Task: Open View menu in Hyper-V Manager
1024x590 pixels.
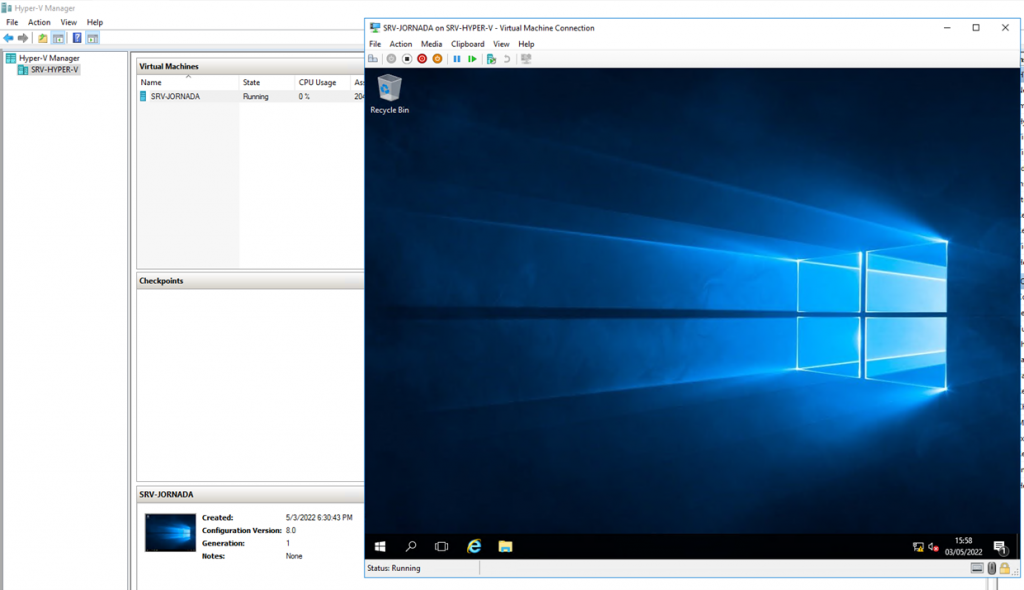Action: [x=68, y=22]
